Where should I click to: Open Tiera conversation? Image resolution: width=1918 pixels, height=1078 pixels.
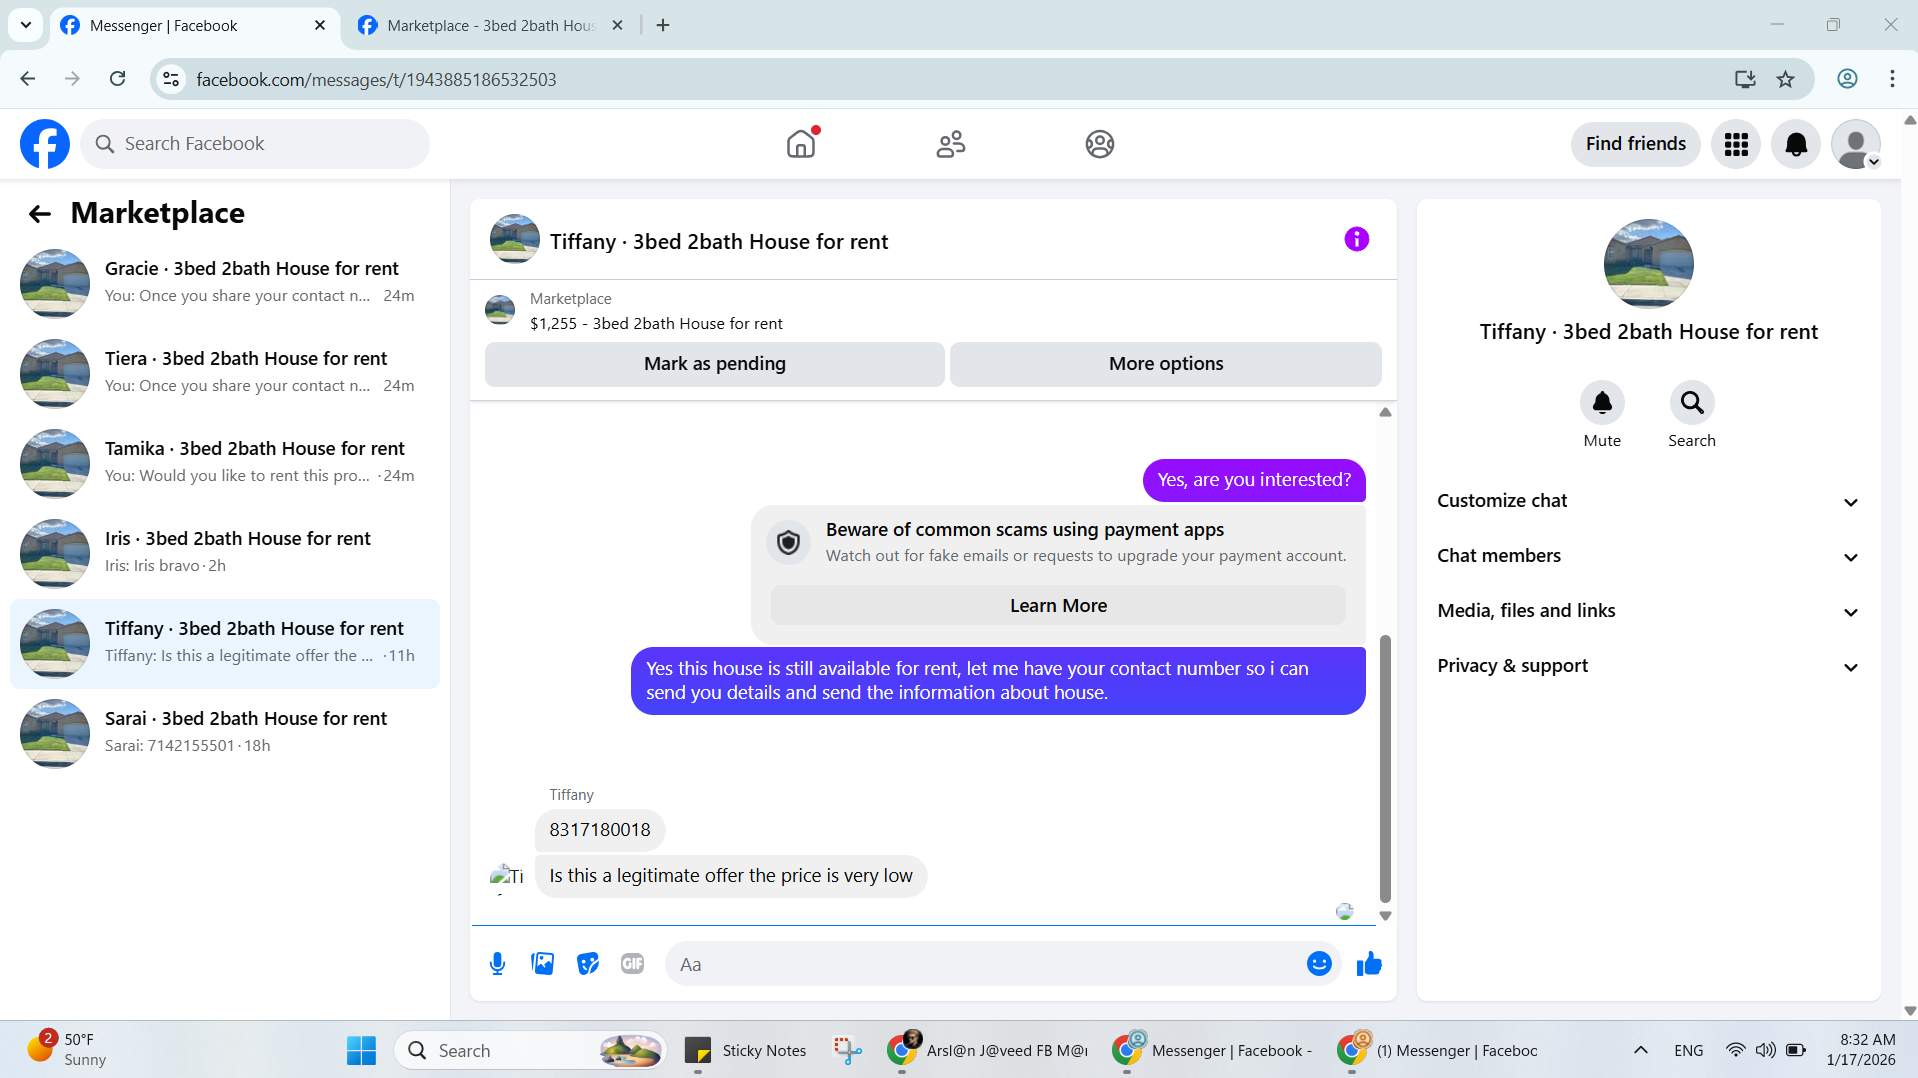[225, 372]
